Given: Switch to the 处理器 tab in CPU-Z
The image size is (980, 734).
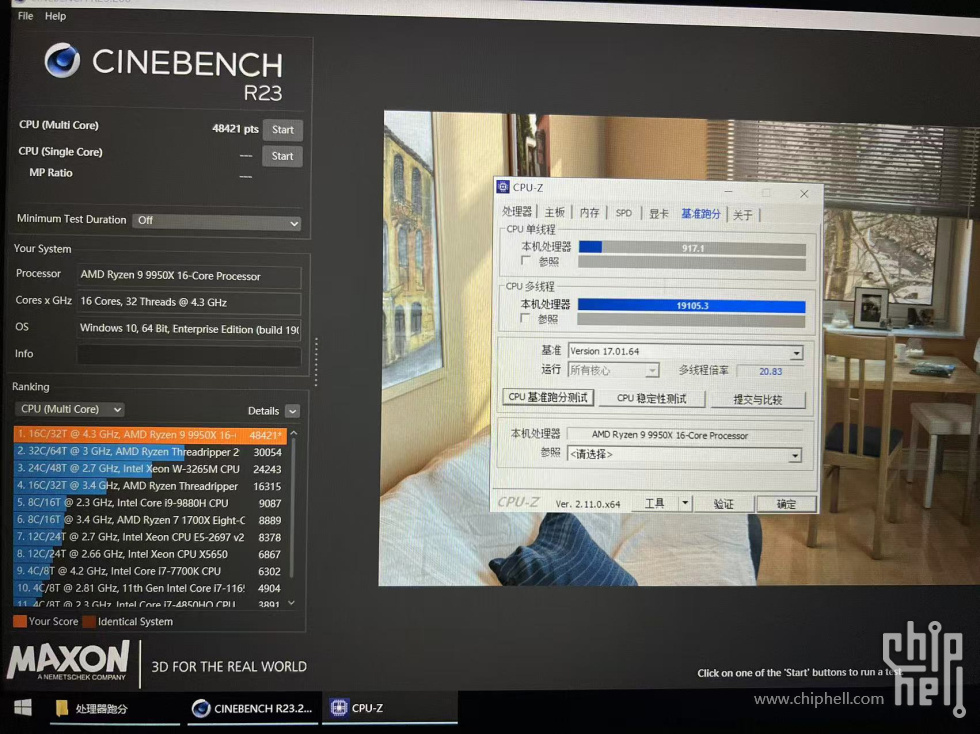Looking at the screenshot, I should [x=517, y=212].
